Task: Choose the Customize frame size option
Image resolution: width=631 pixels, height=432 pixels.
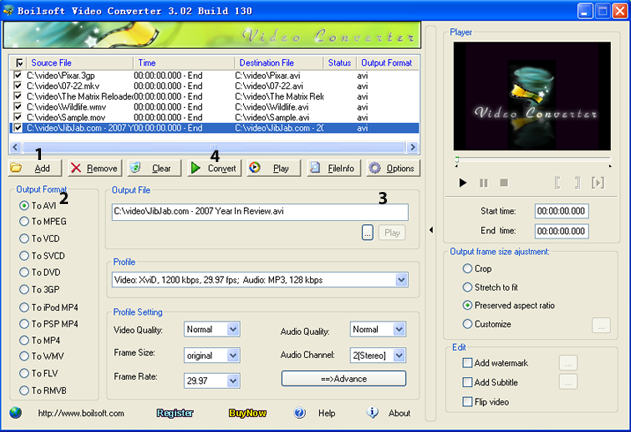Action: [487, 324]
